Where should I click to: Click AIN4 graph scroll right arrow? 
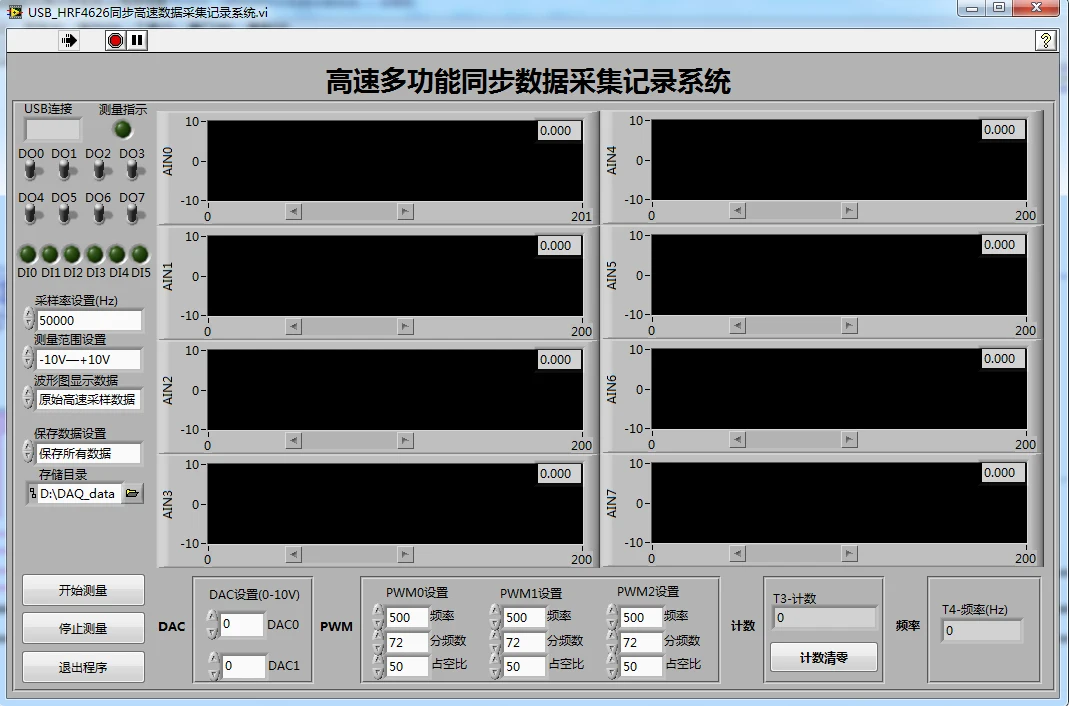(x=849, y=211)
